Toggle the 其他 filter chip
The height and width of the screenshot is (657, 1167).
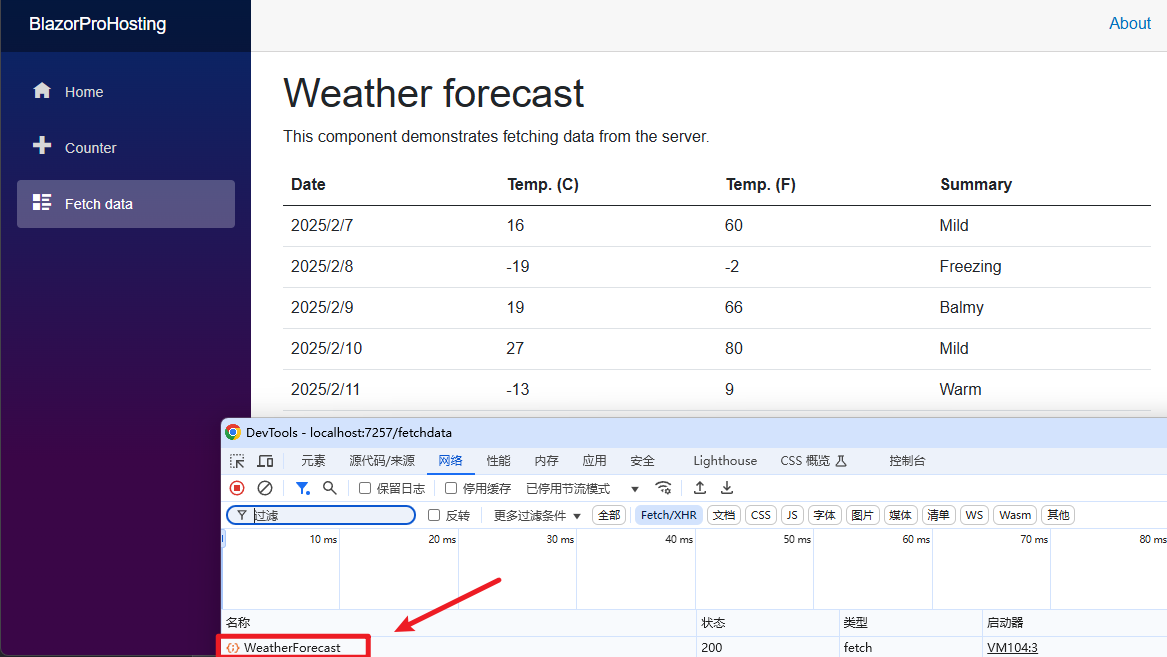point(1058,515)
